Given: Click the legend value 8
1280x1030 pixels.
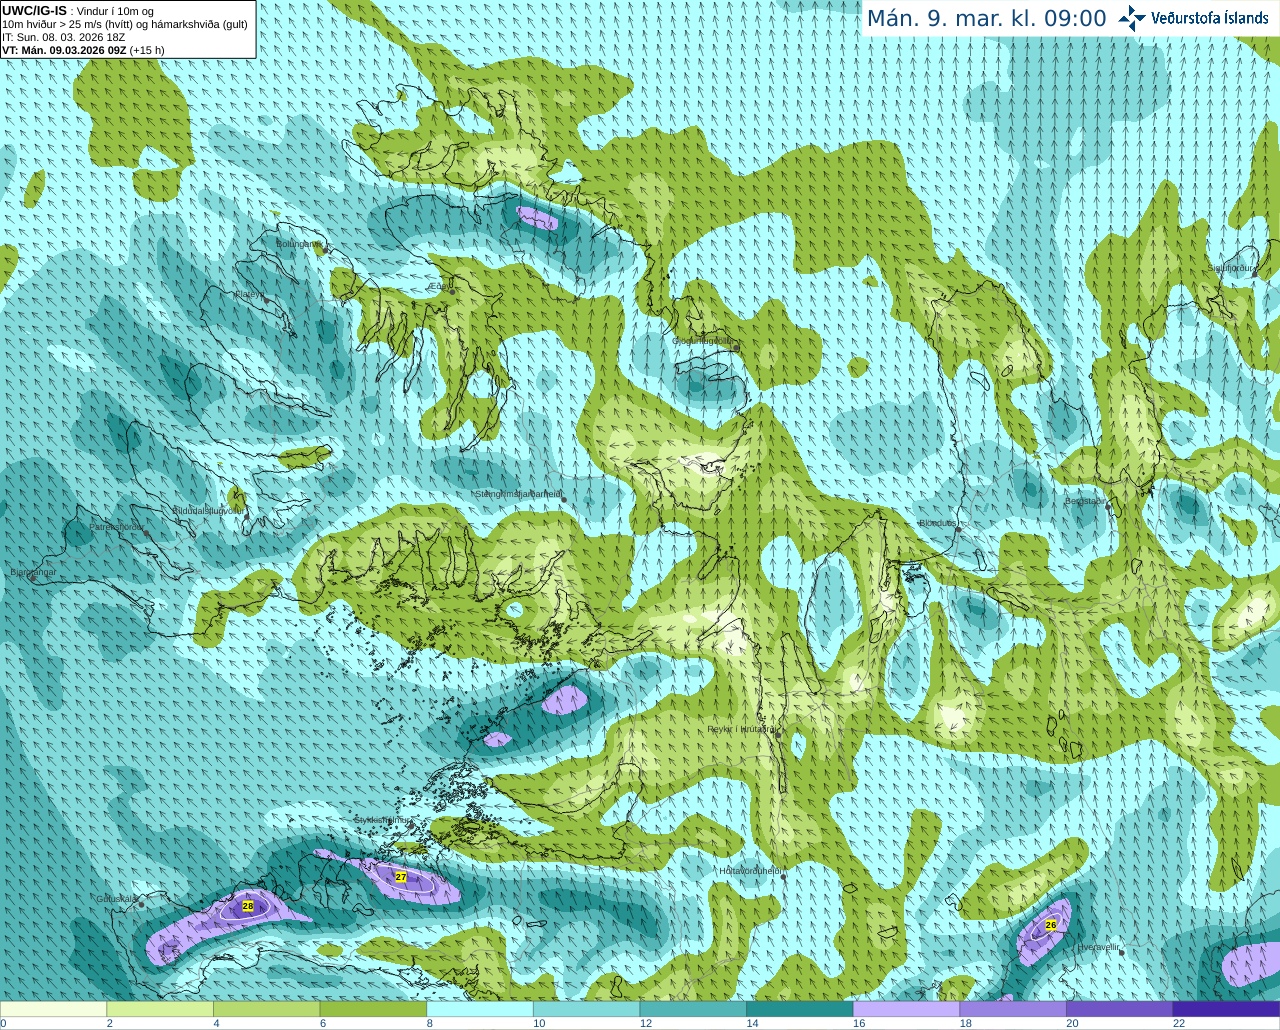Looking at the screenshot, I should pos(430,1023).
